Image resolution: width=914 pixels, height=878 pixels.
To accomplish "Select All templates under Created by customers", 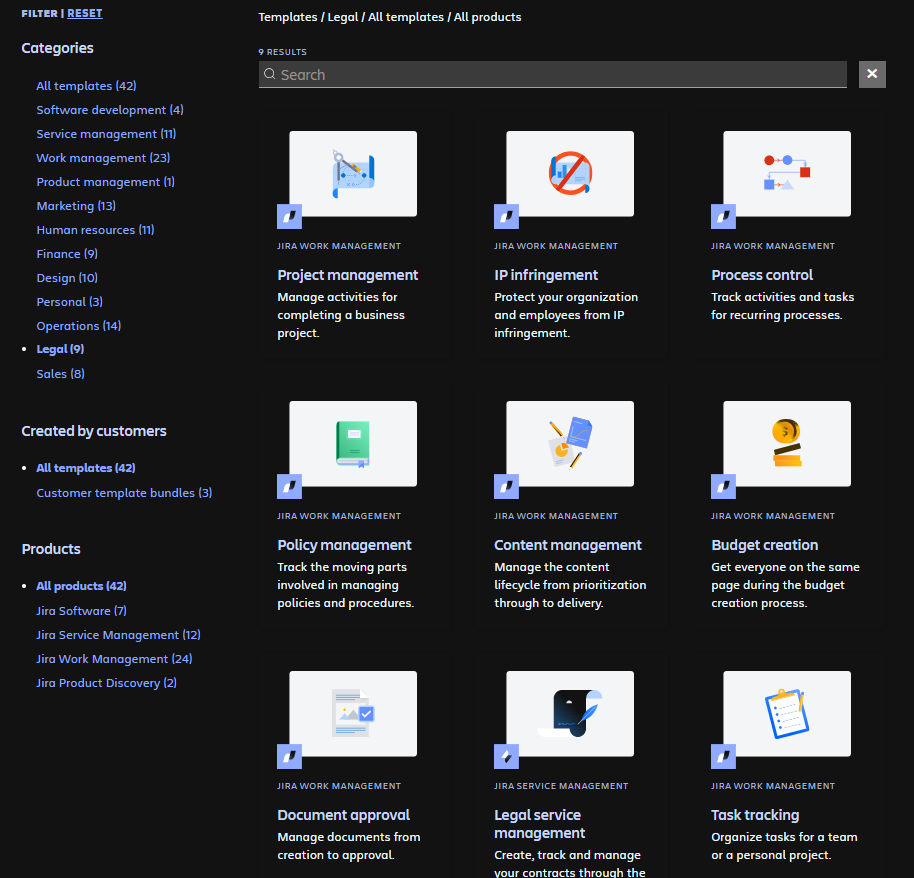I will [85, 467].
